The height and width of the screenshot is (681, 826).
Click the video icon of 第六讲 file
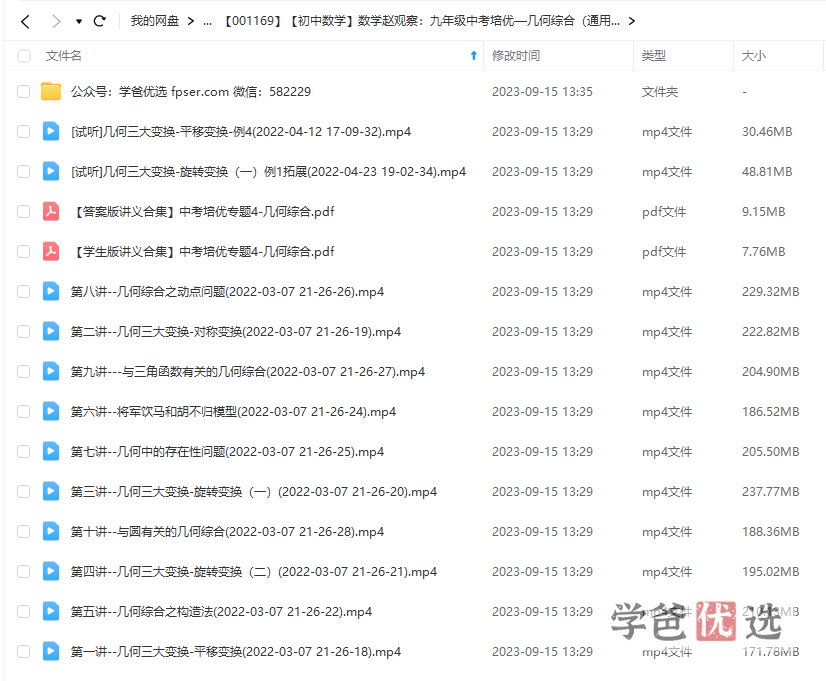click(x=51, y=411)
